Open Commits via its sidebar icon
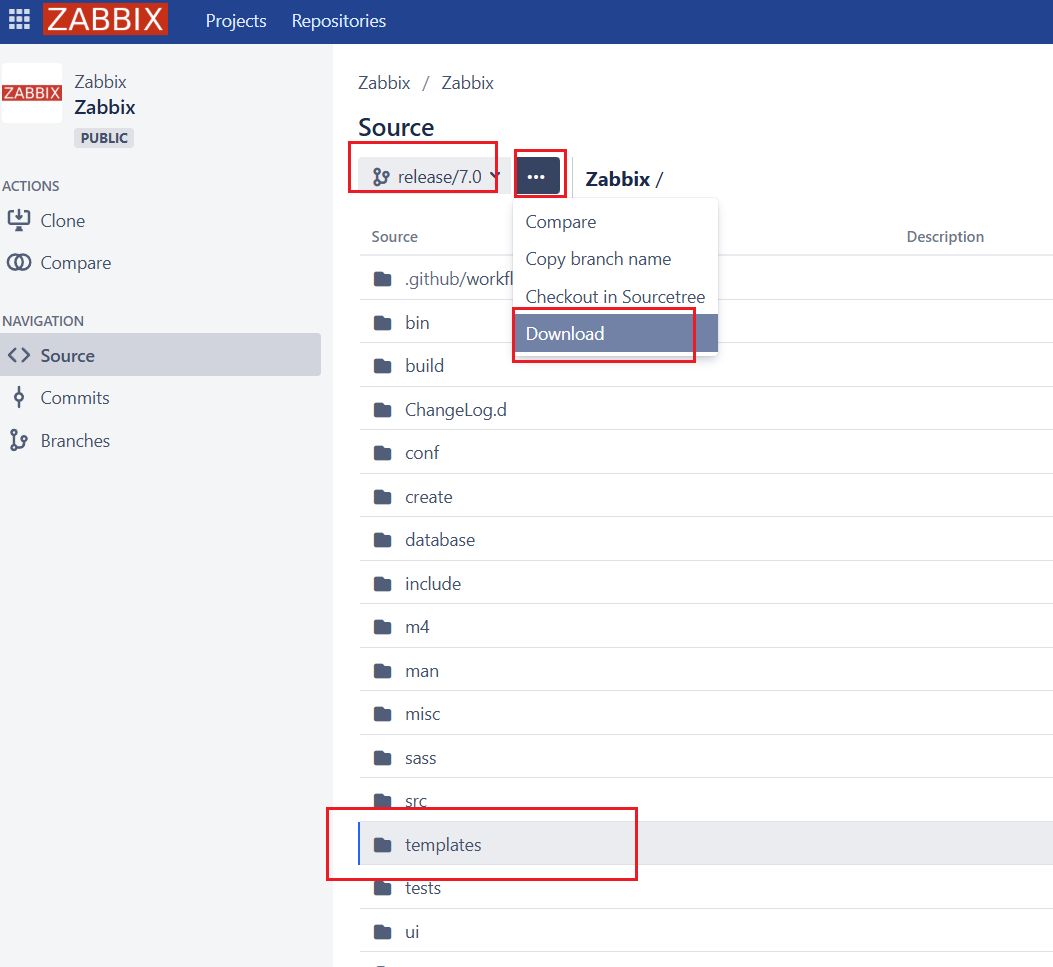 pos(19,398)
